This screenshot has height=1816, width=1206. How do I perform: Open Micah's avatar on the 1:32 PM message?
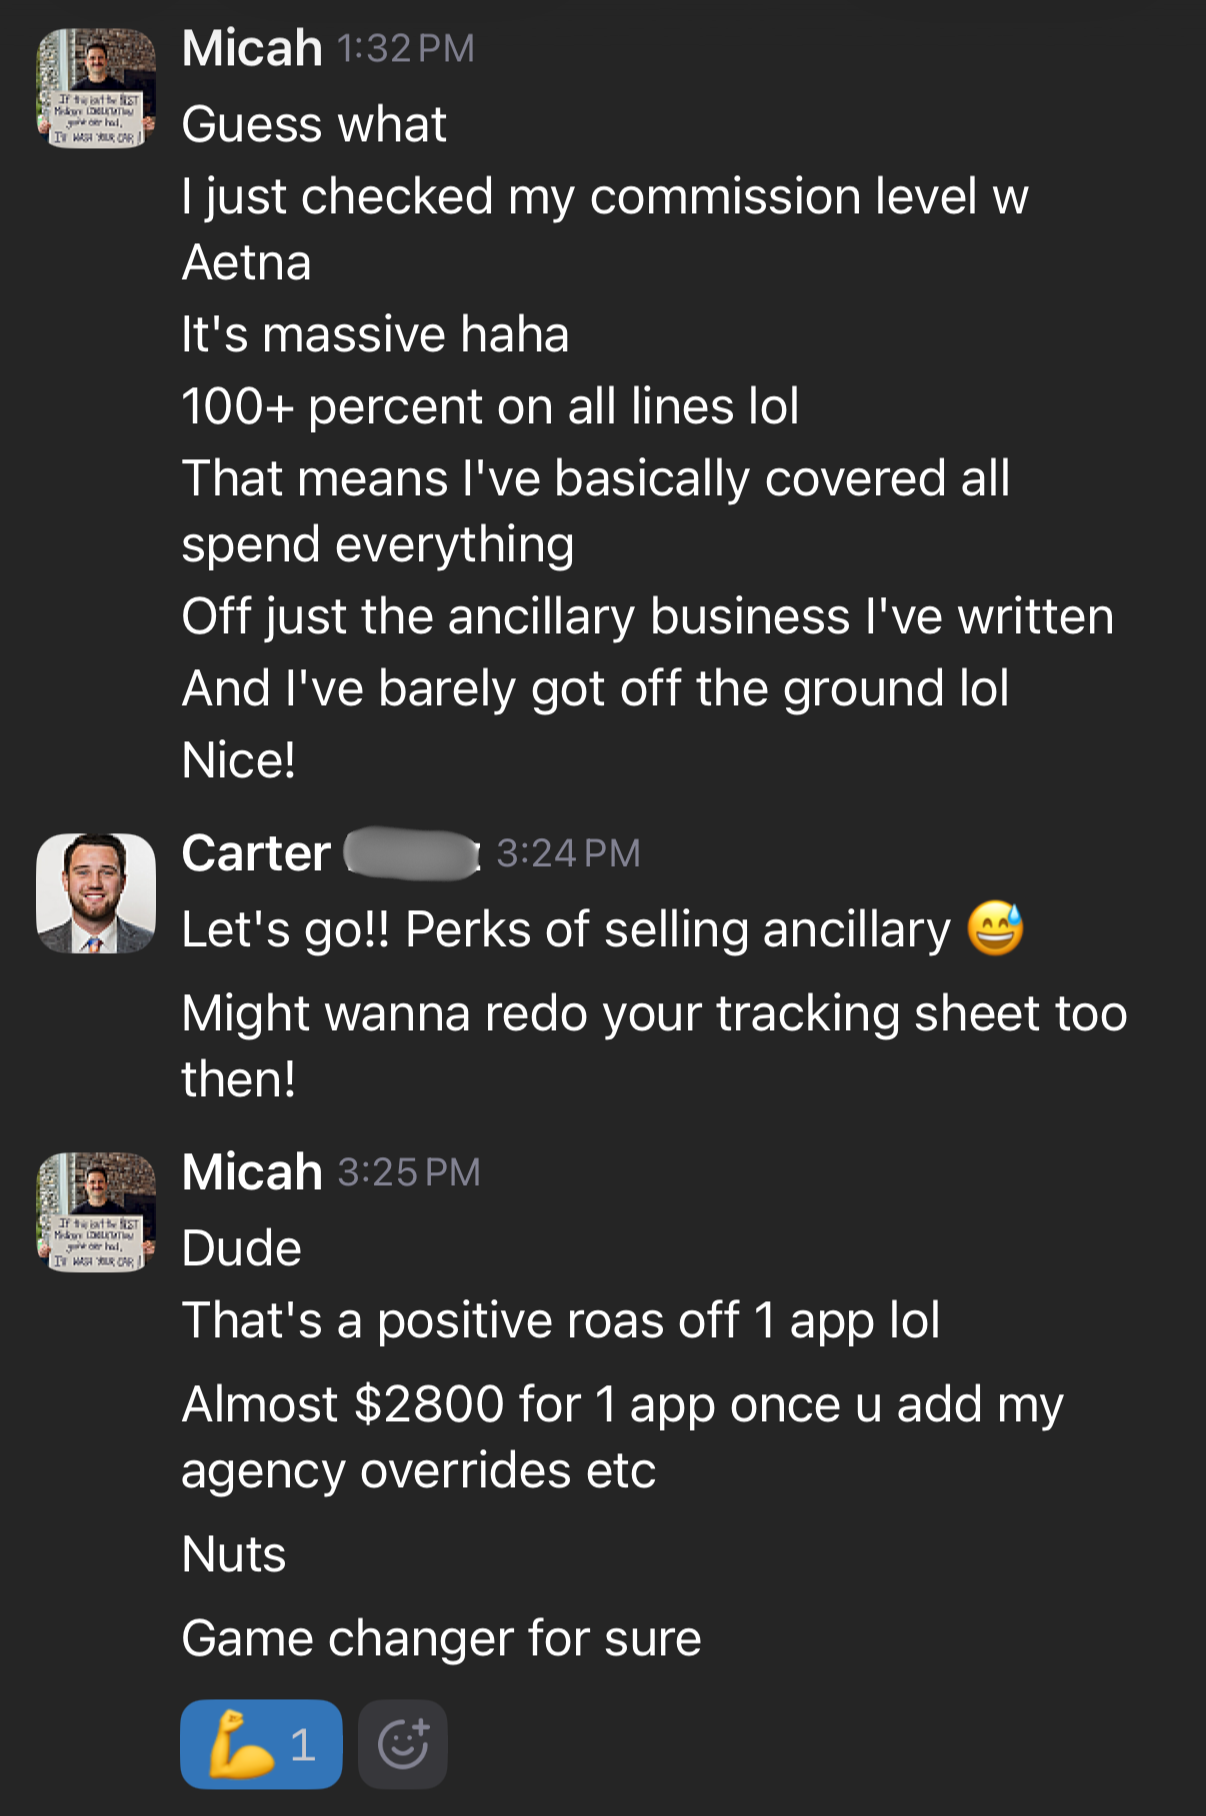point(96,88)
